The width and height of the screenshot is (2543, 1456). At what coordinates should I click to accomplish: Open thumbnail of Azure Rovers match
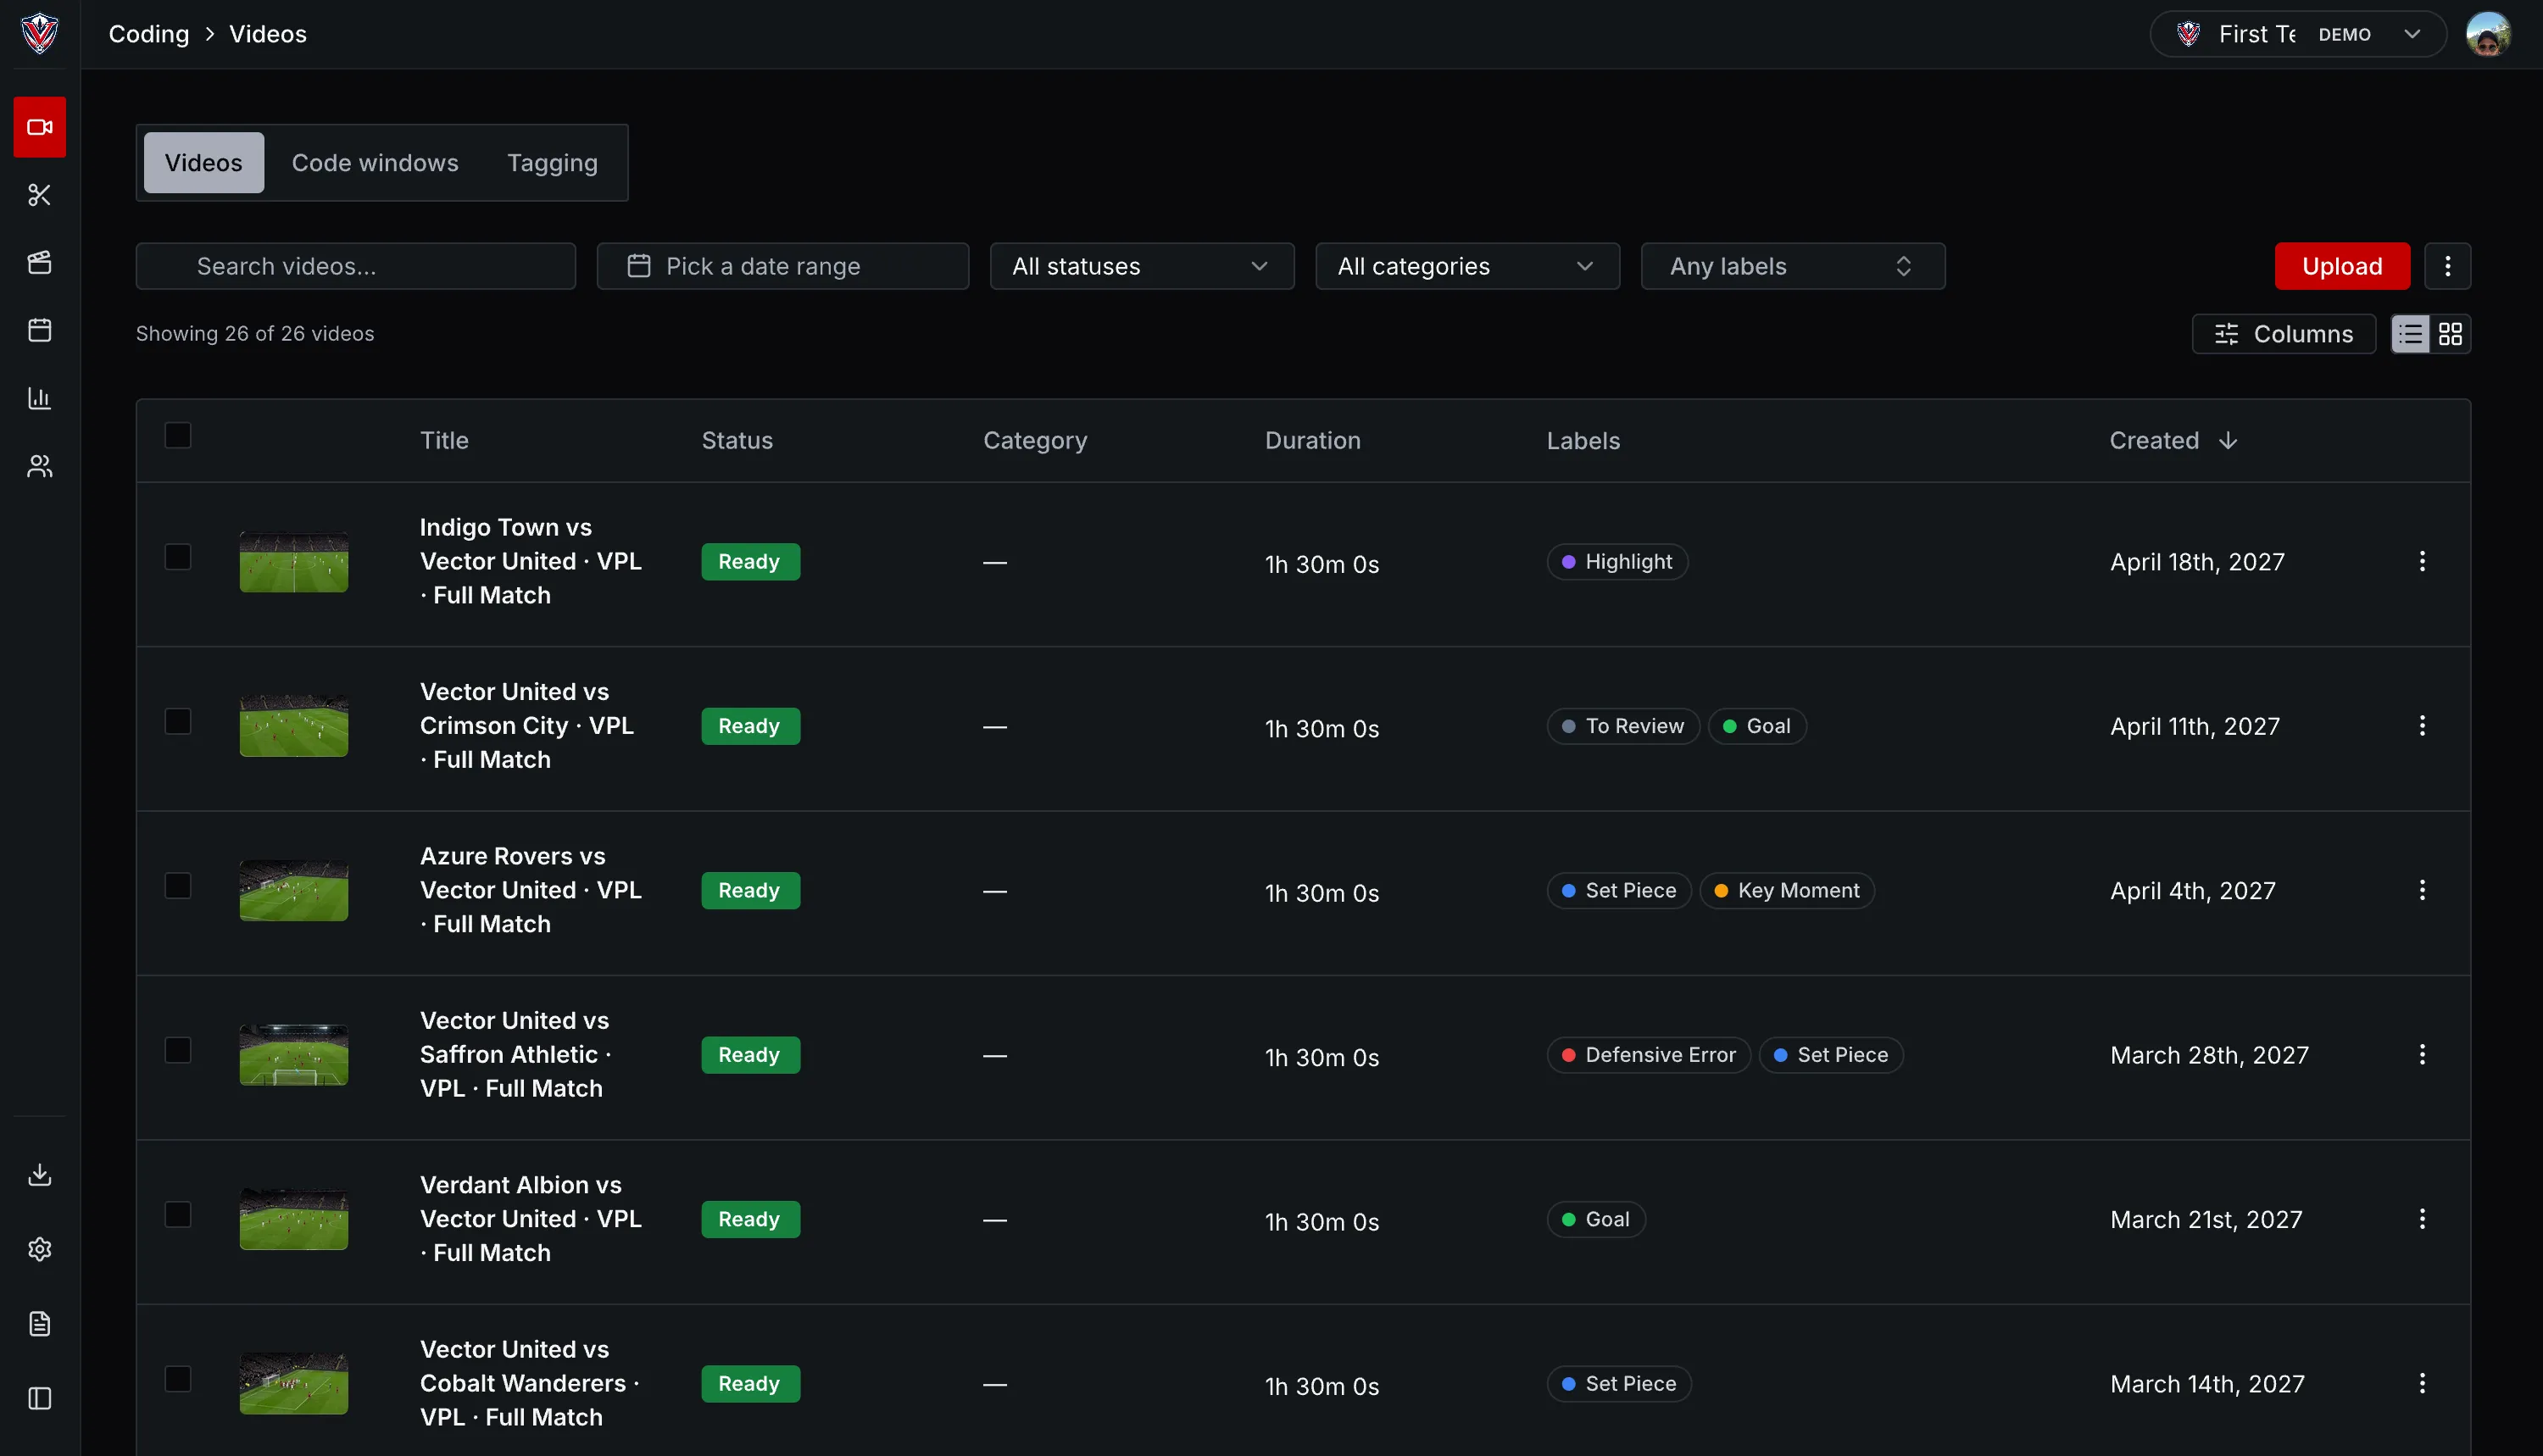(x=294, y=890)
